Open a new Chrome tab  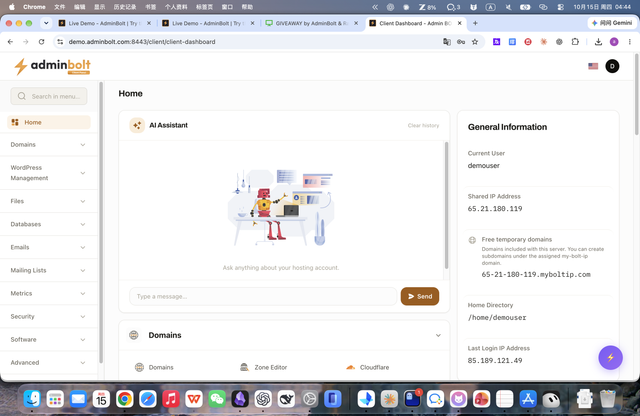coord(475,23)
